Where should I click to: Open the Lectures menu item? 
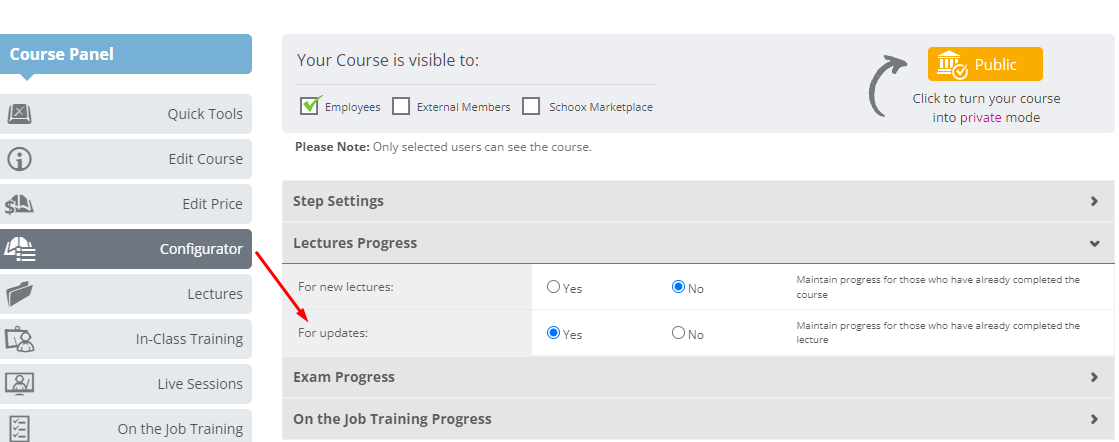tap(126, 294)
